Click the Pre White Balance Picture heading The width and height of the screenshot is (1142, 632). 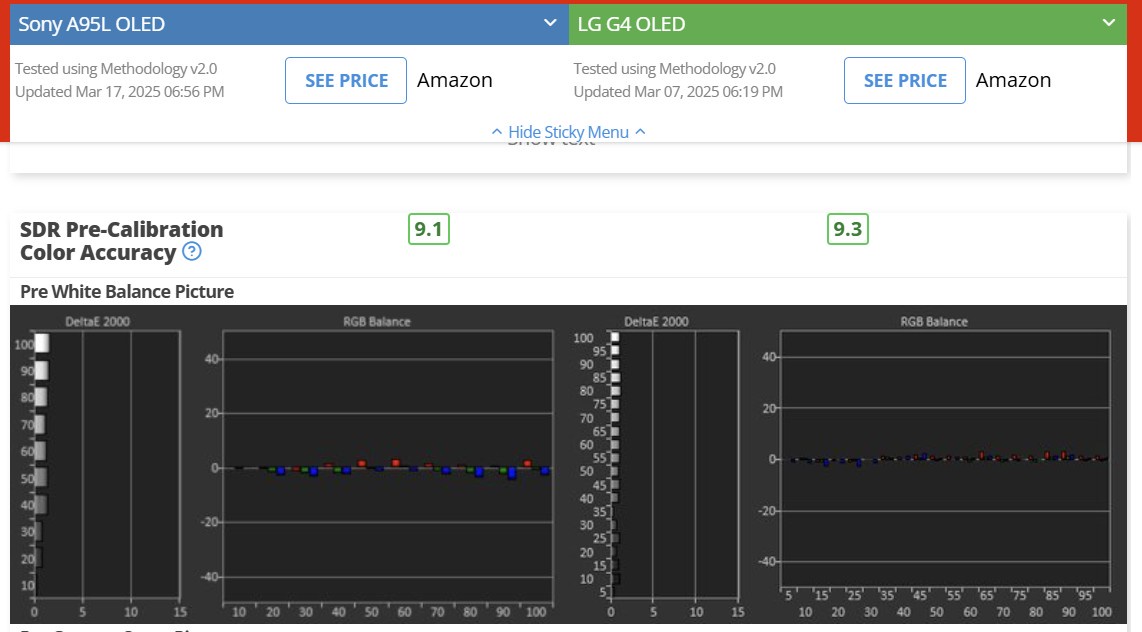click(127, 291)
